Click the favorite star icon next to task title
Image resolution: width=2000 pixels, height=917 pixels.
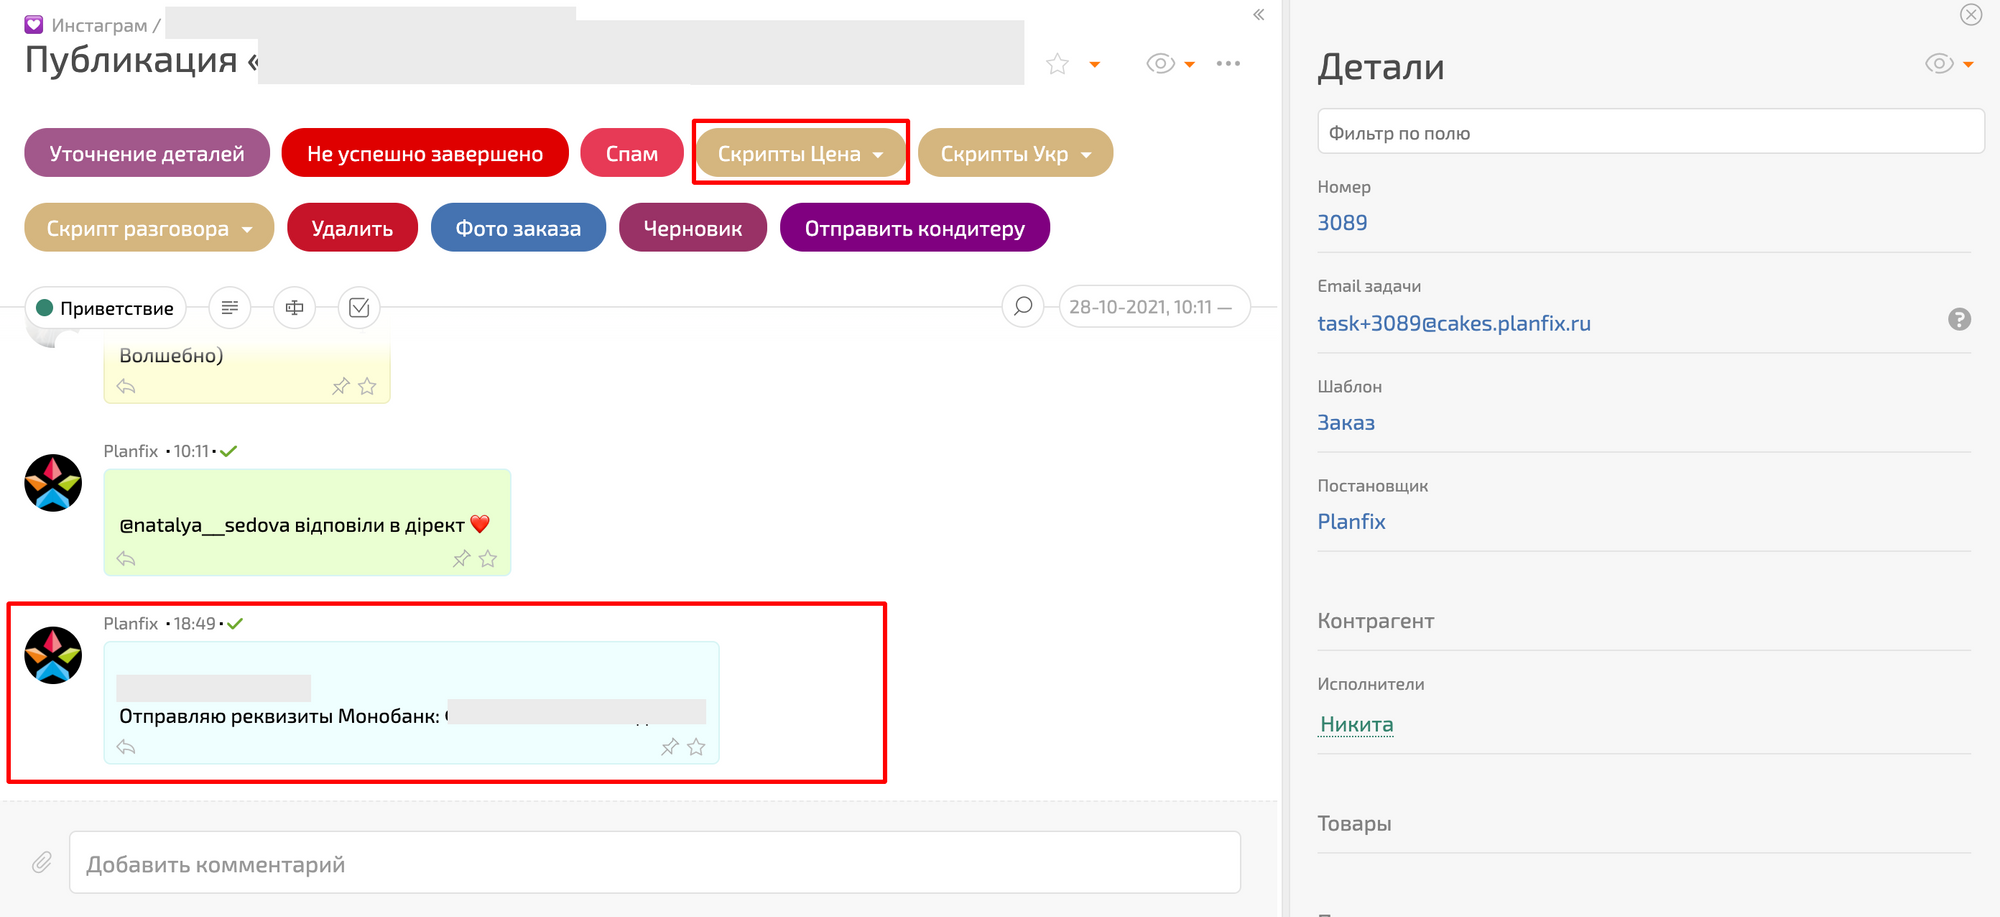1057,64
